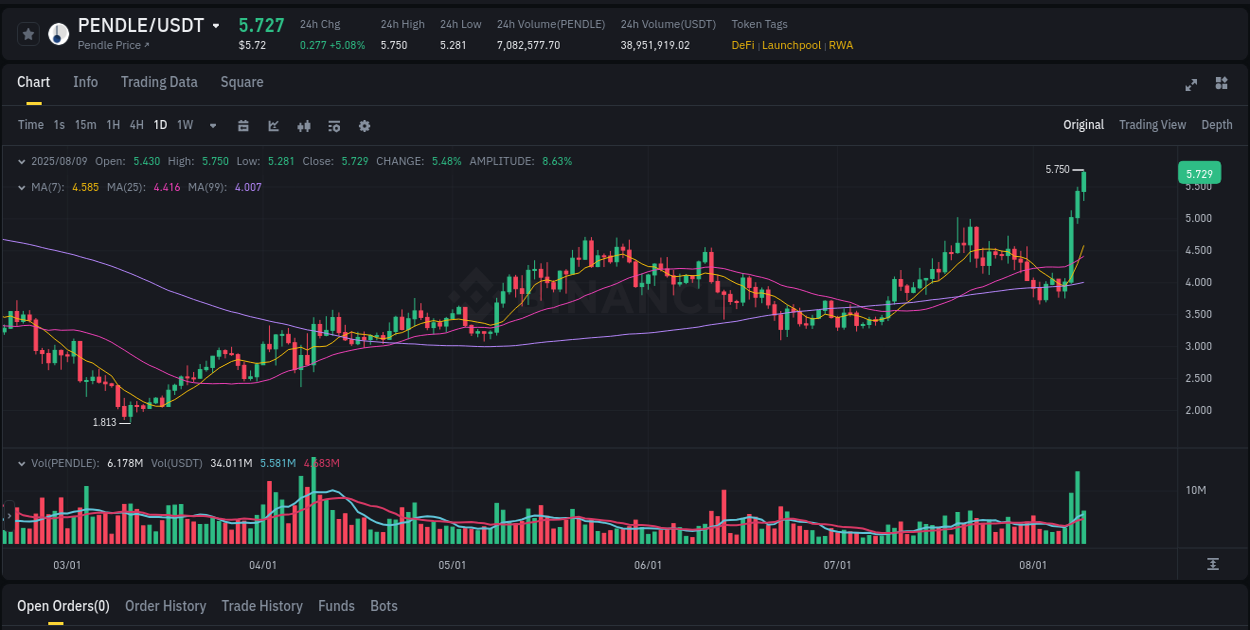1250x630 pixels.
Task: Switch to the Trading Data tab
Action: (x=158, y=82)
